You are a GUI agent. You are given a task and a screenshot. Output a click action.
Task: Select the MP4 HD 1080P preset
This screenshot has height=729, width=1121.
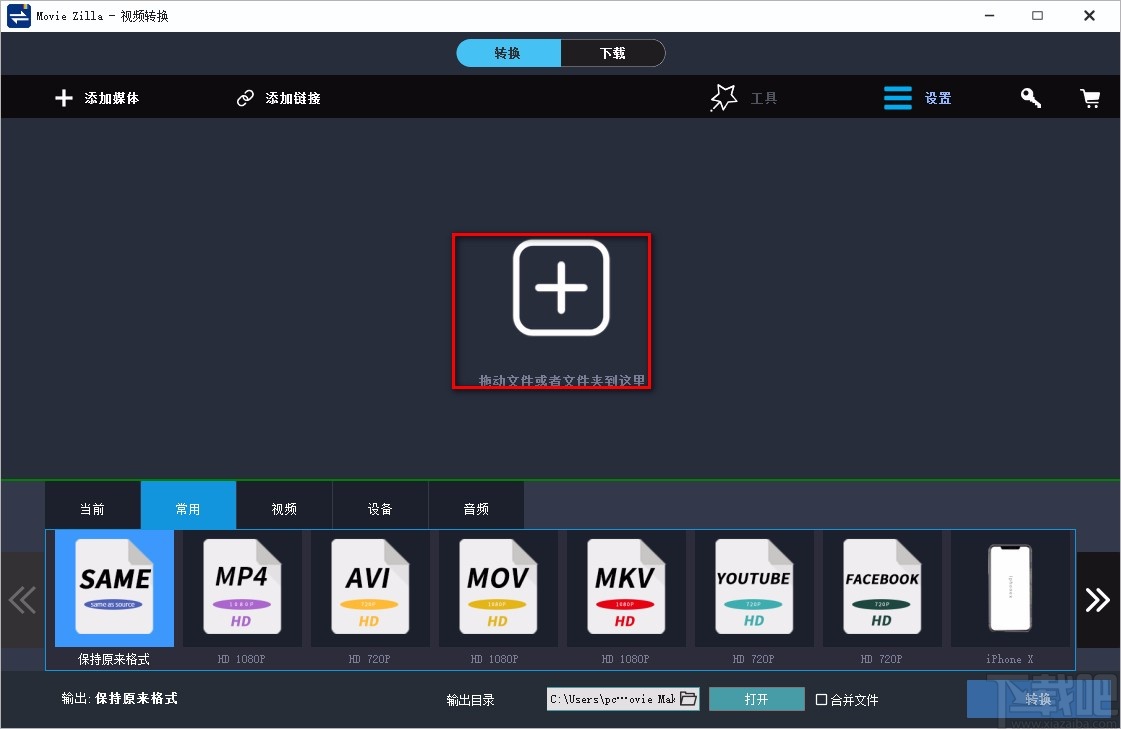(241, 588)
